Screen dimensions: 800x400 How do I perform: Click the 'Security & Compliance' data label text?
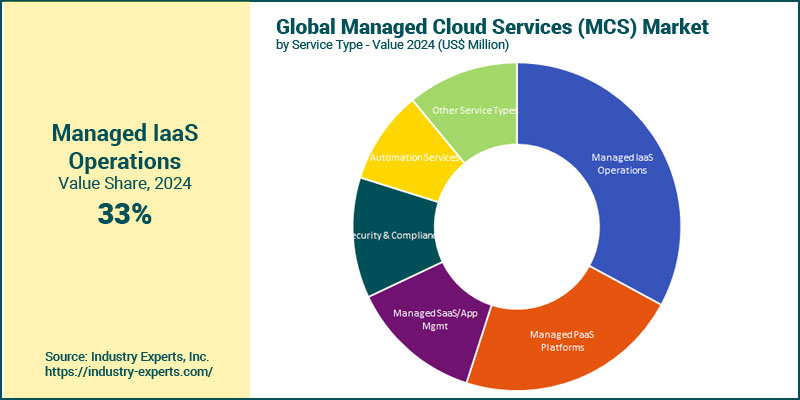(392, 235)
